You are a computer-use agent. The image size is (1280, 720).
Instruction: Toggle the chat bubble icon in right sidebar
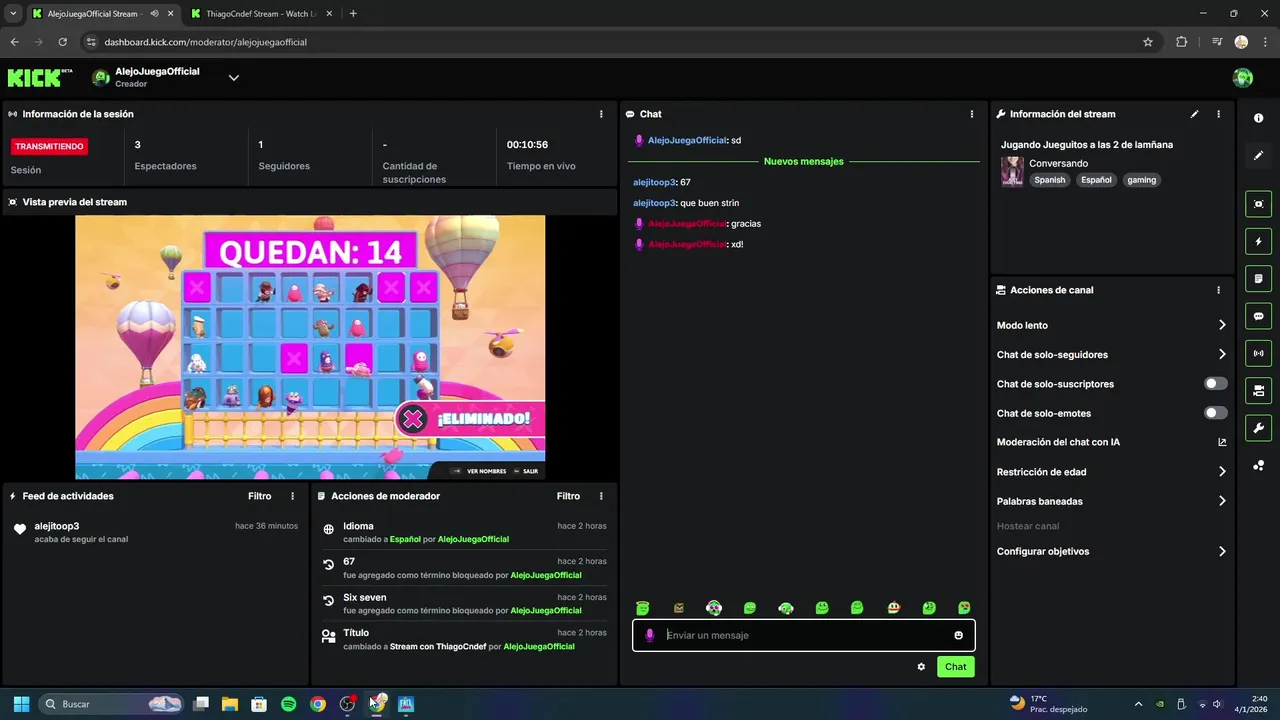1258,316
